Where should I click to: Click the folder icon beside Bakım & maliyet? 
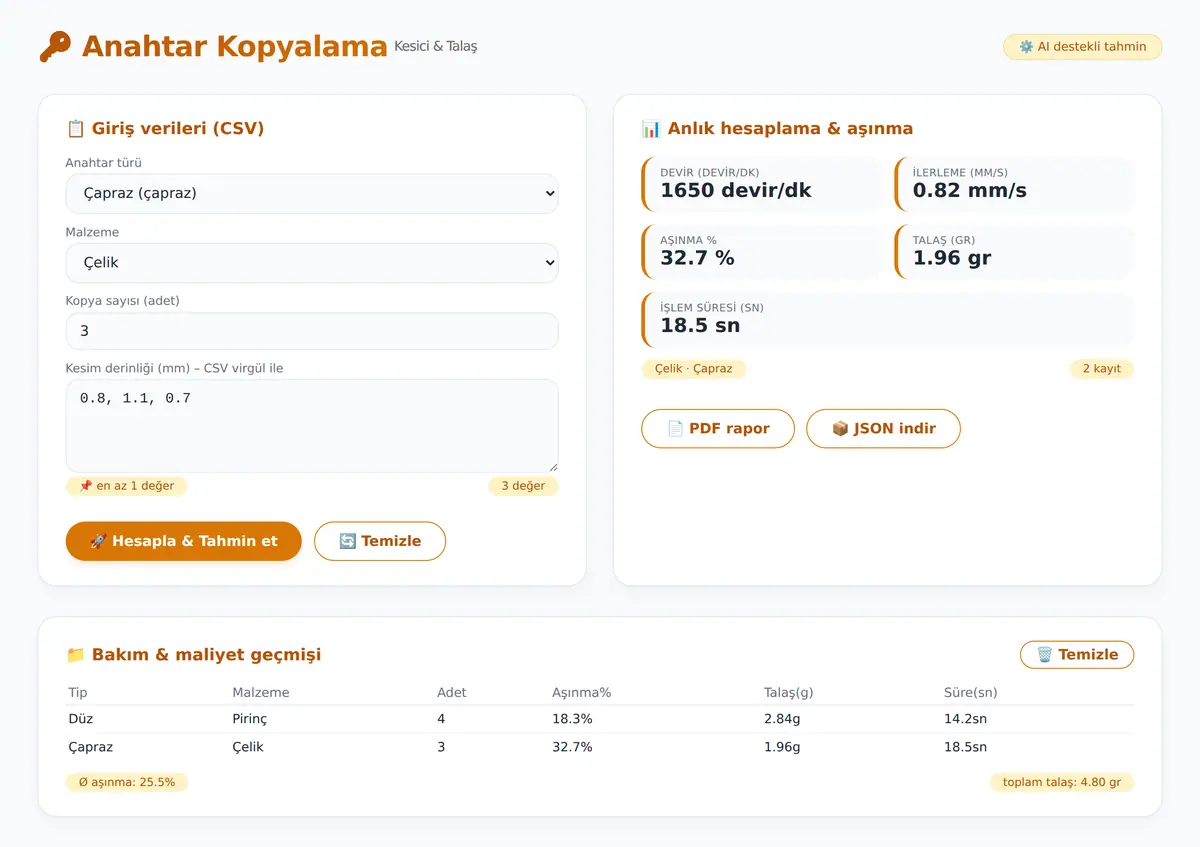tap(75, 655)
